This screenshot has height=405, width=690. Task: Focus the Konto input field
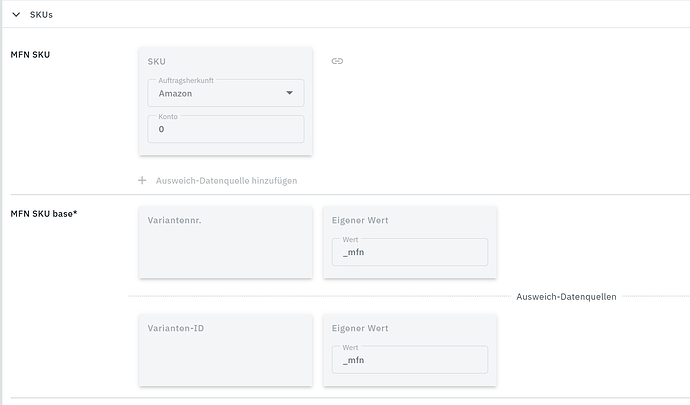coord(225,130)
